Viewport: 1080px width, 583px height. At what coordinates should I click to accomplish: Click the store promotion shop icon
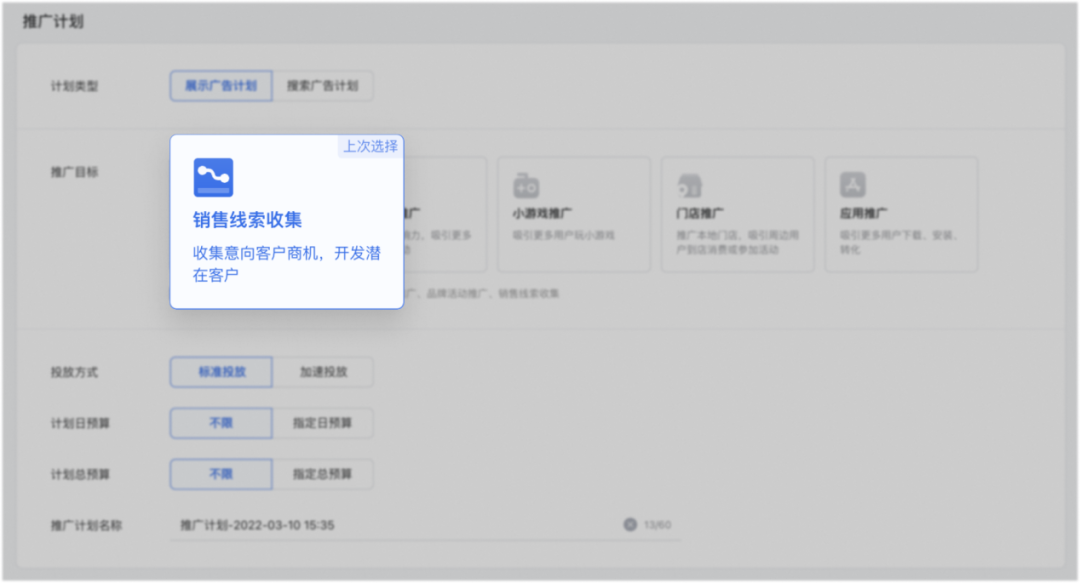click(x=689, y=185)
